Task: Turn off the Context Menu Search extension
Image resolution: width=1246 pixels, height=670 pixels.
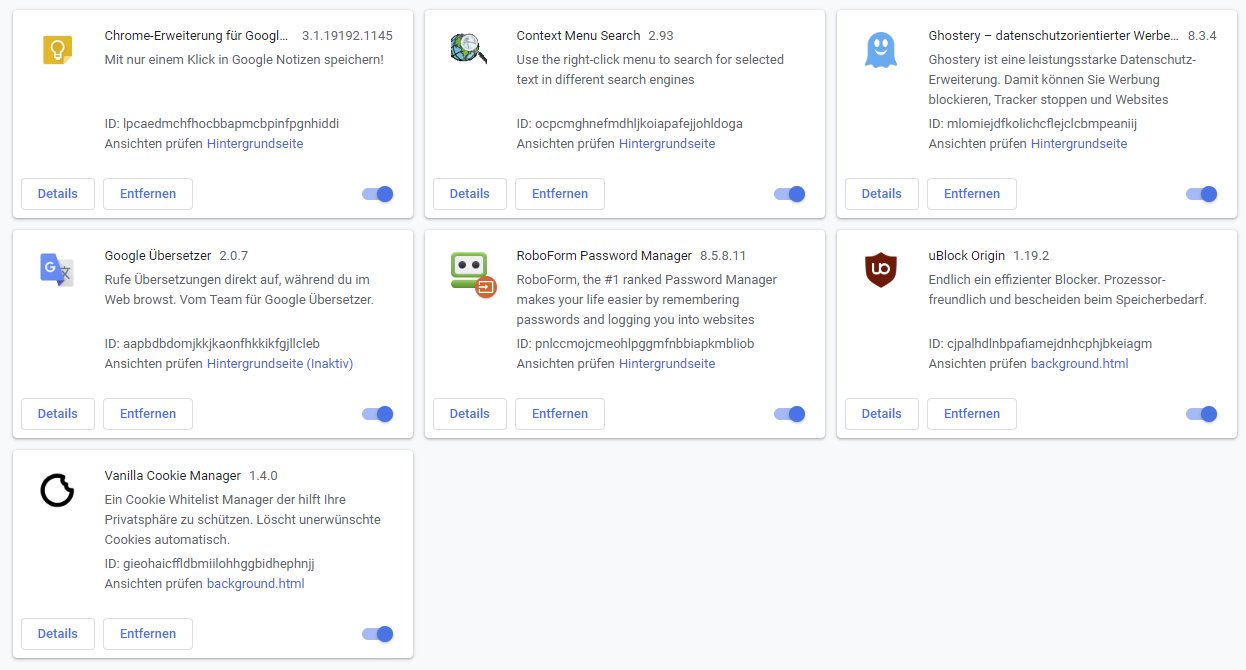Action: click(790, 194)
